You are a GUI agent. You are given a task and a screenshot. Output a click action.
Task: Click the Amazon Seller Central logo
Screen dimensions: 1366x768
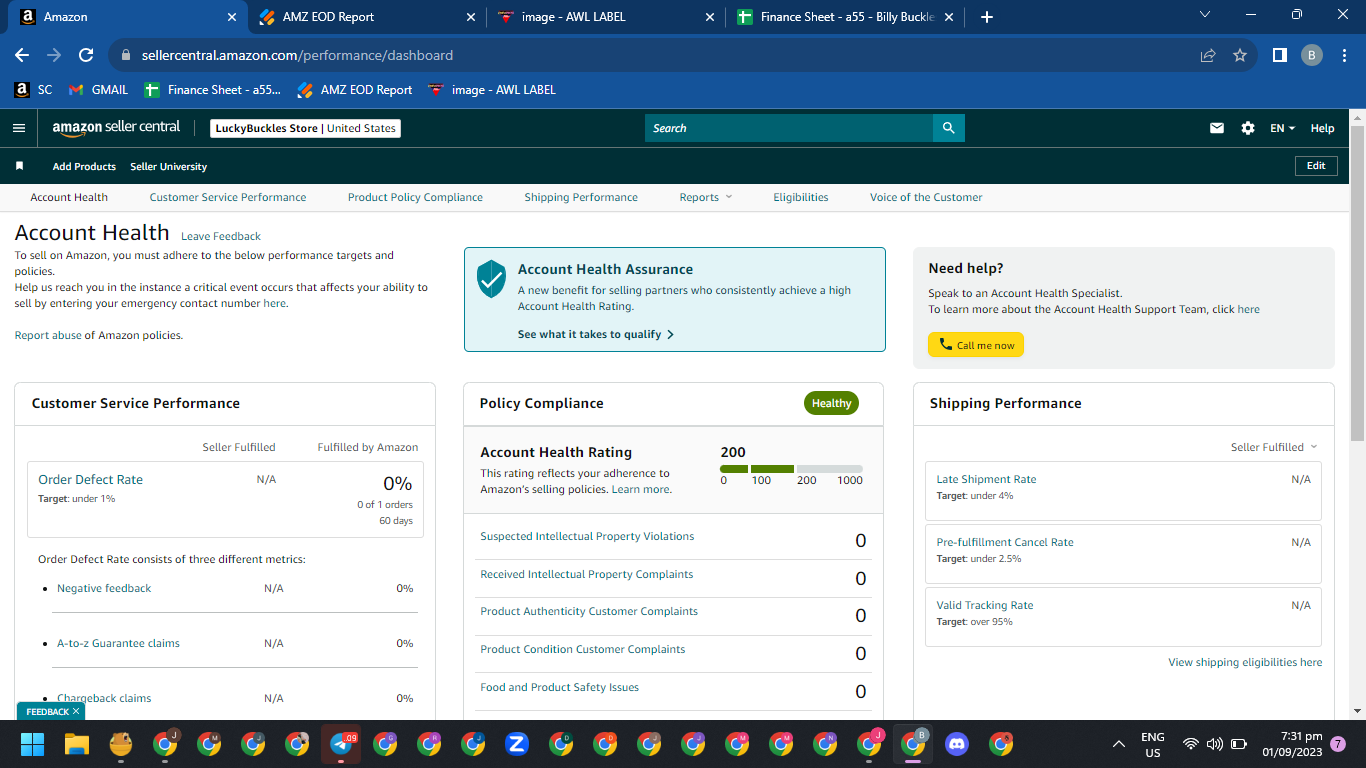[x=116, y=128]
